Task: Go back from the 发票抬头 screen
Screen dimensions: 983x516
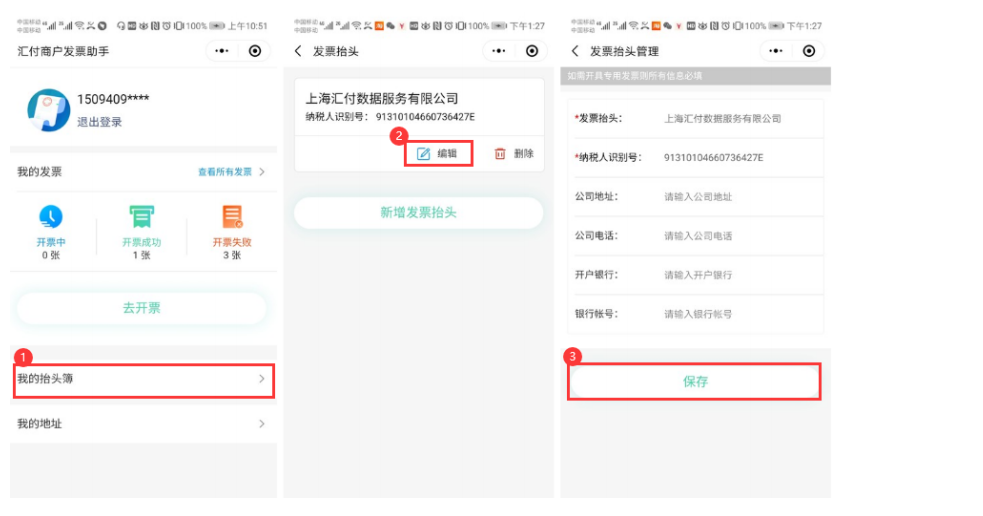Action: point(298,51)
